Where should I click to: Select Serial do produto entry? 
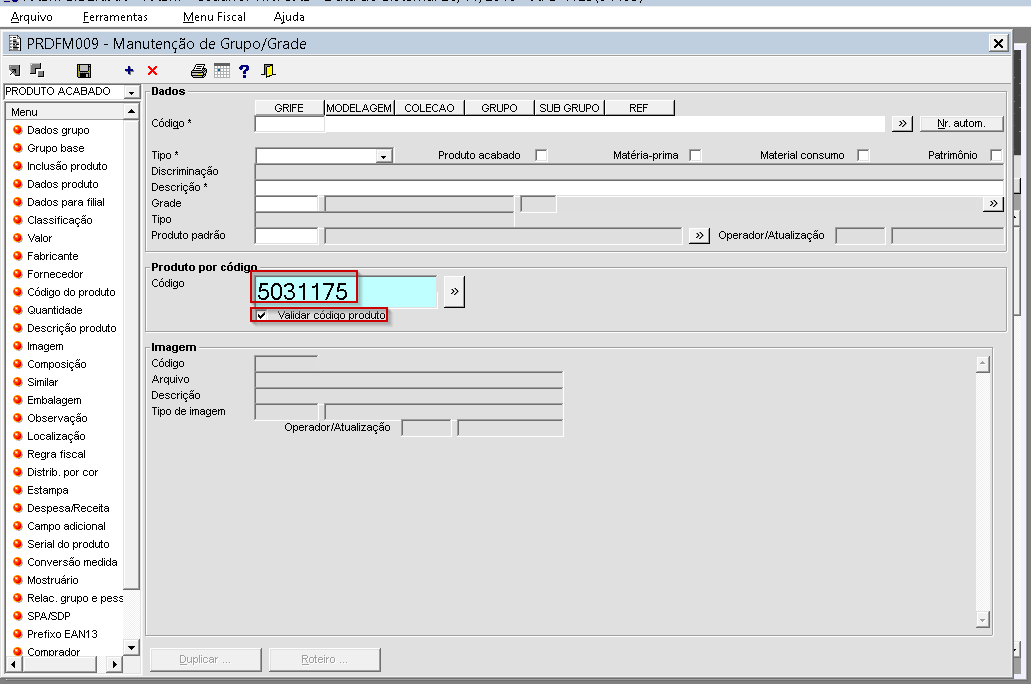68,544
